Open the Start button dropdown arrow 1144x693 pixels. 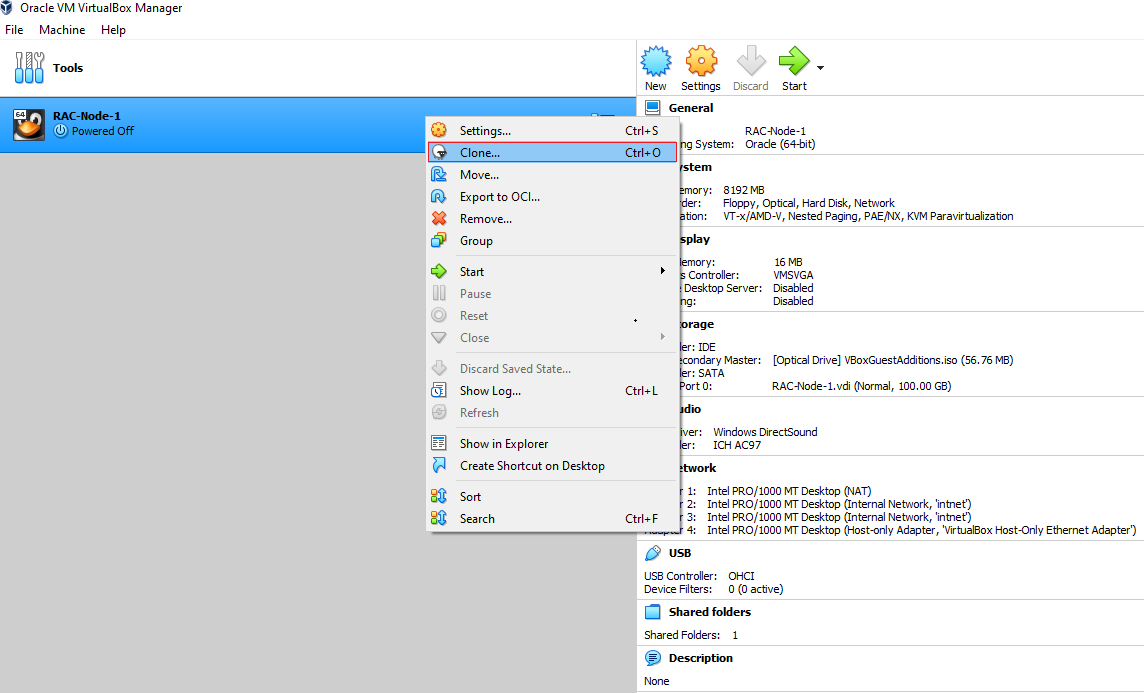point(821,68)
